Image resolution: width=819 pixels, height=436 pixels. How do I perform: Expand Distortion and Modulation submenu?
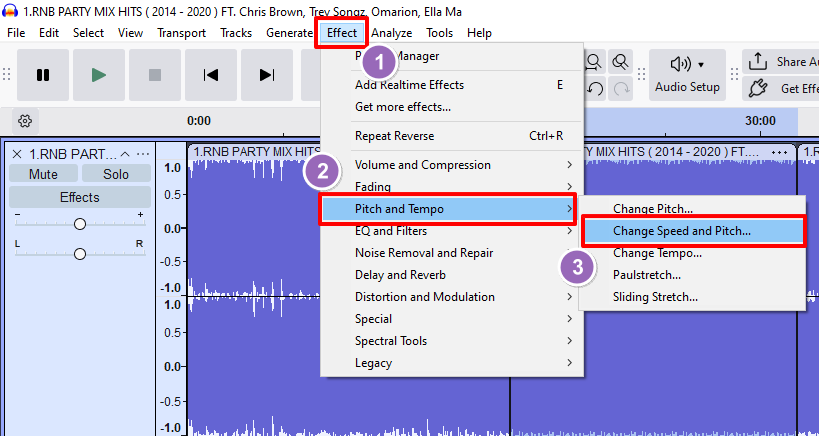[x=451, y=297]
